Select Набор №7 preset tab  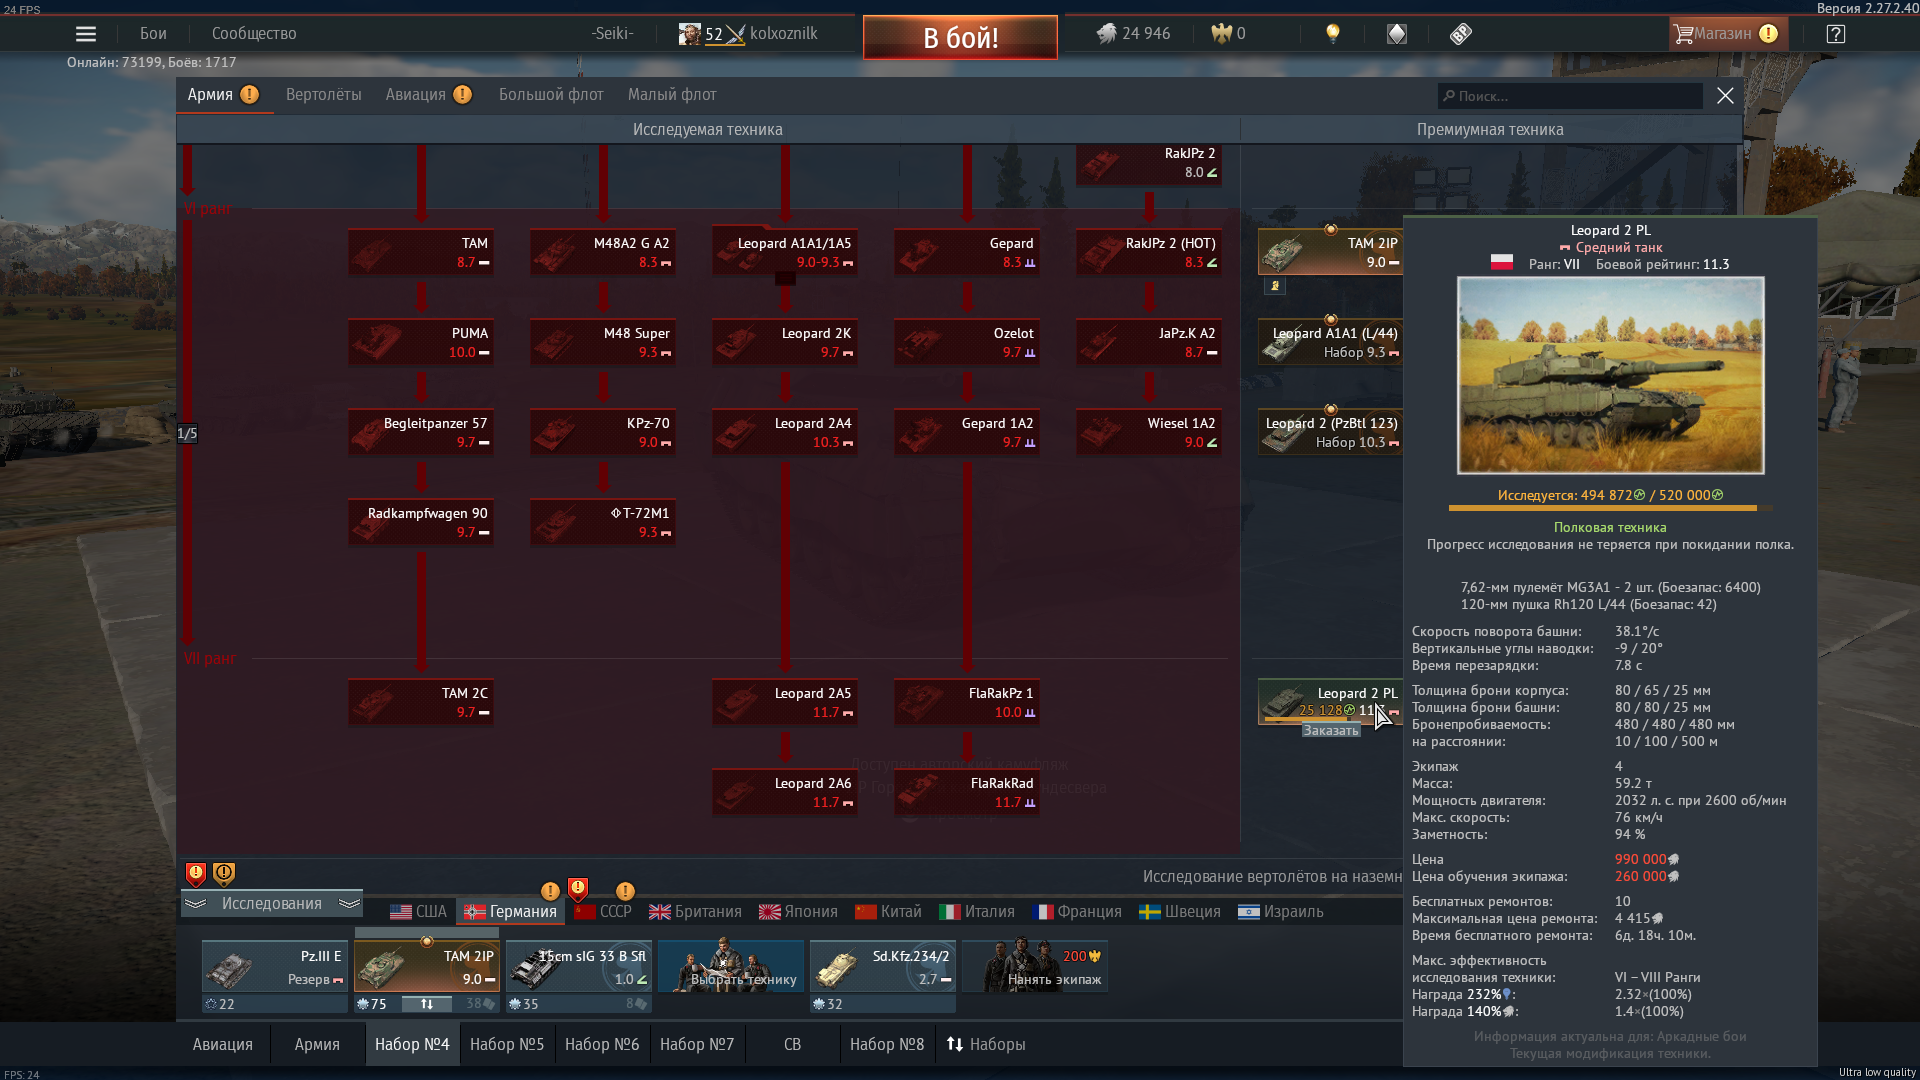click(x=697, y=1045)
